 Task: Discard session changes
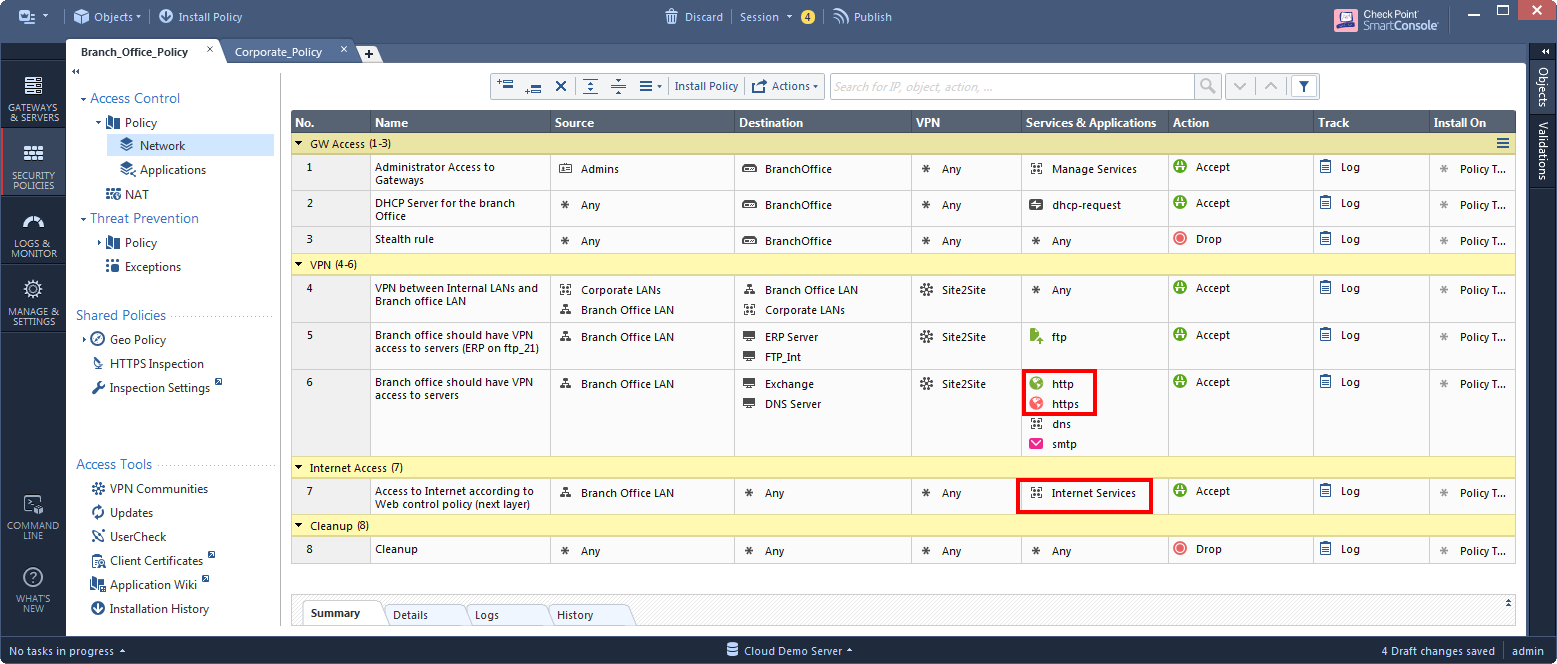pos(694,16)
